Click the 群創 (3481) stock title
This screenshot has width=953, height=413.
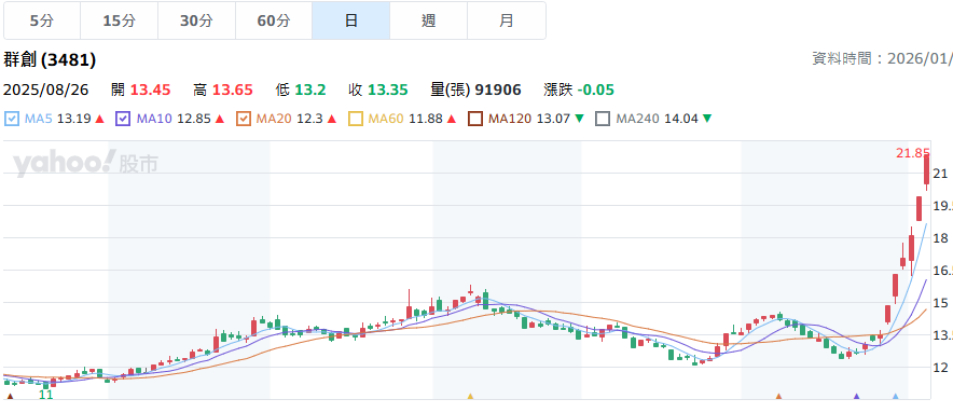pyautogui.click(x=50, y=60)
